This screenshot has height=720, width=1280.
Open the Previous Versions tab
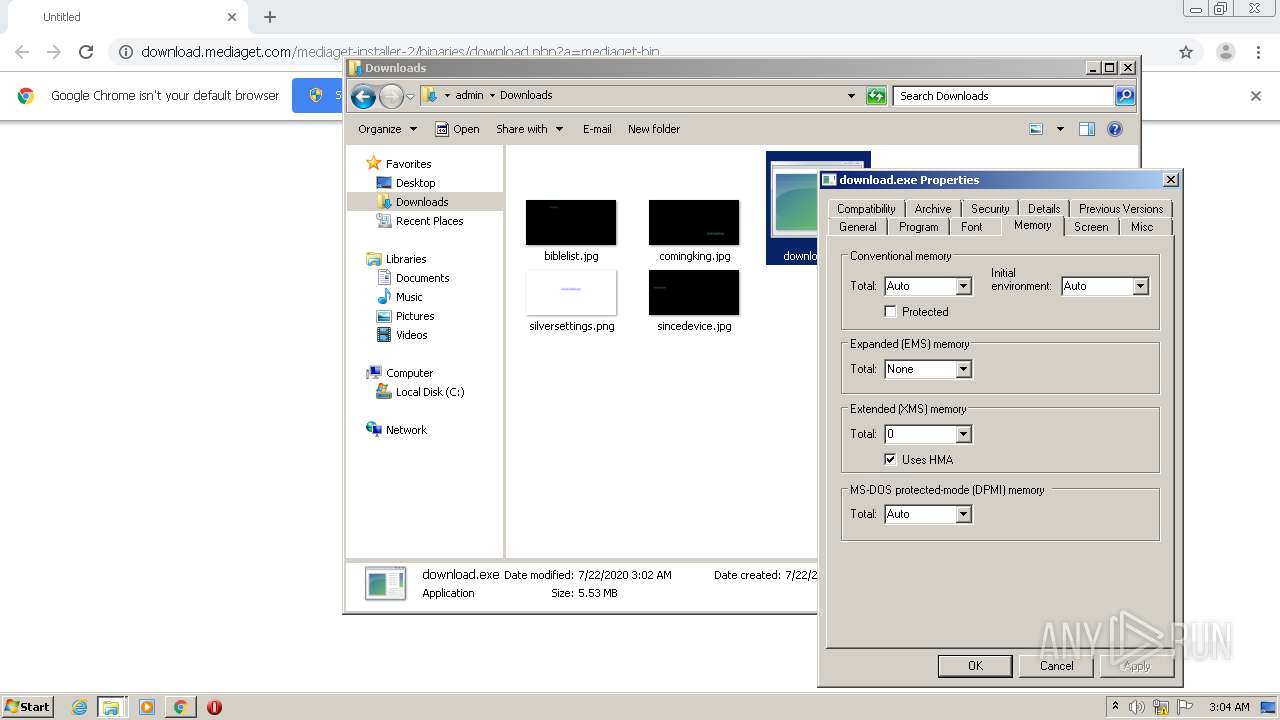[1121, 209]
